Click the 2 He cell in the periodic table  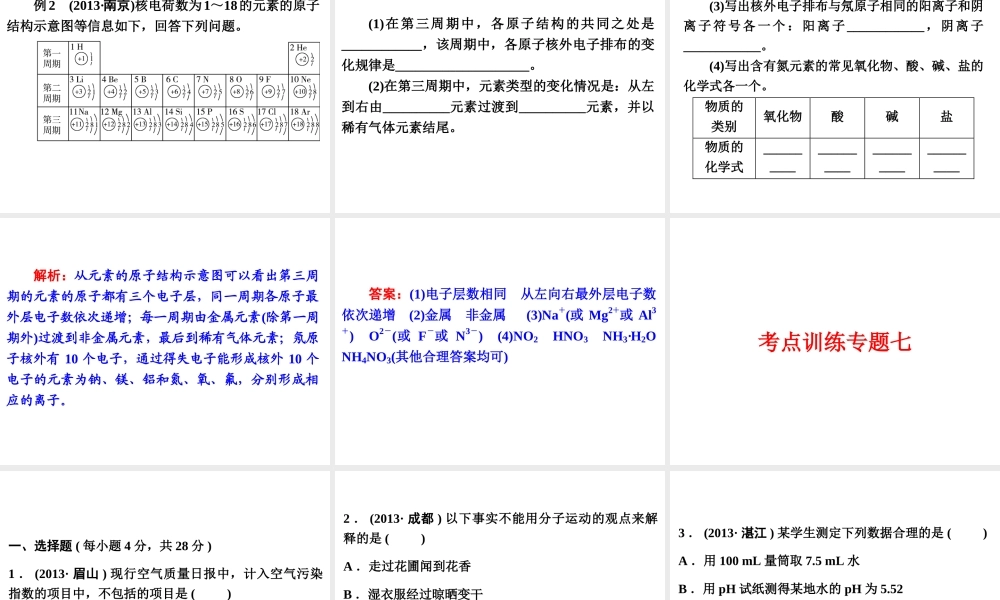click(304, 57)
